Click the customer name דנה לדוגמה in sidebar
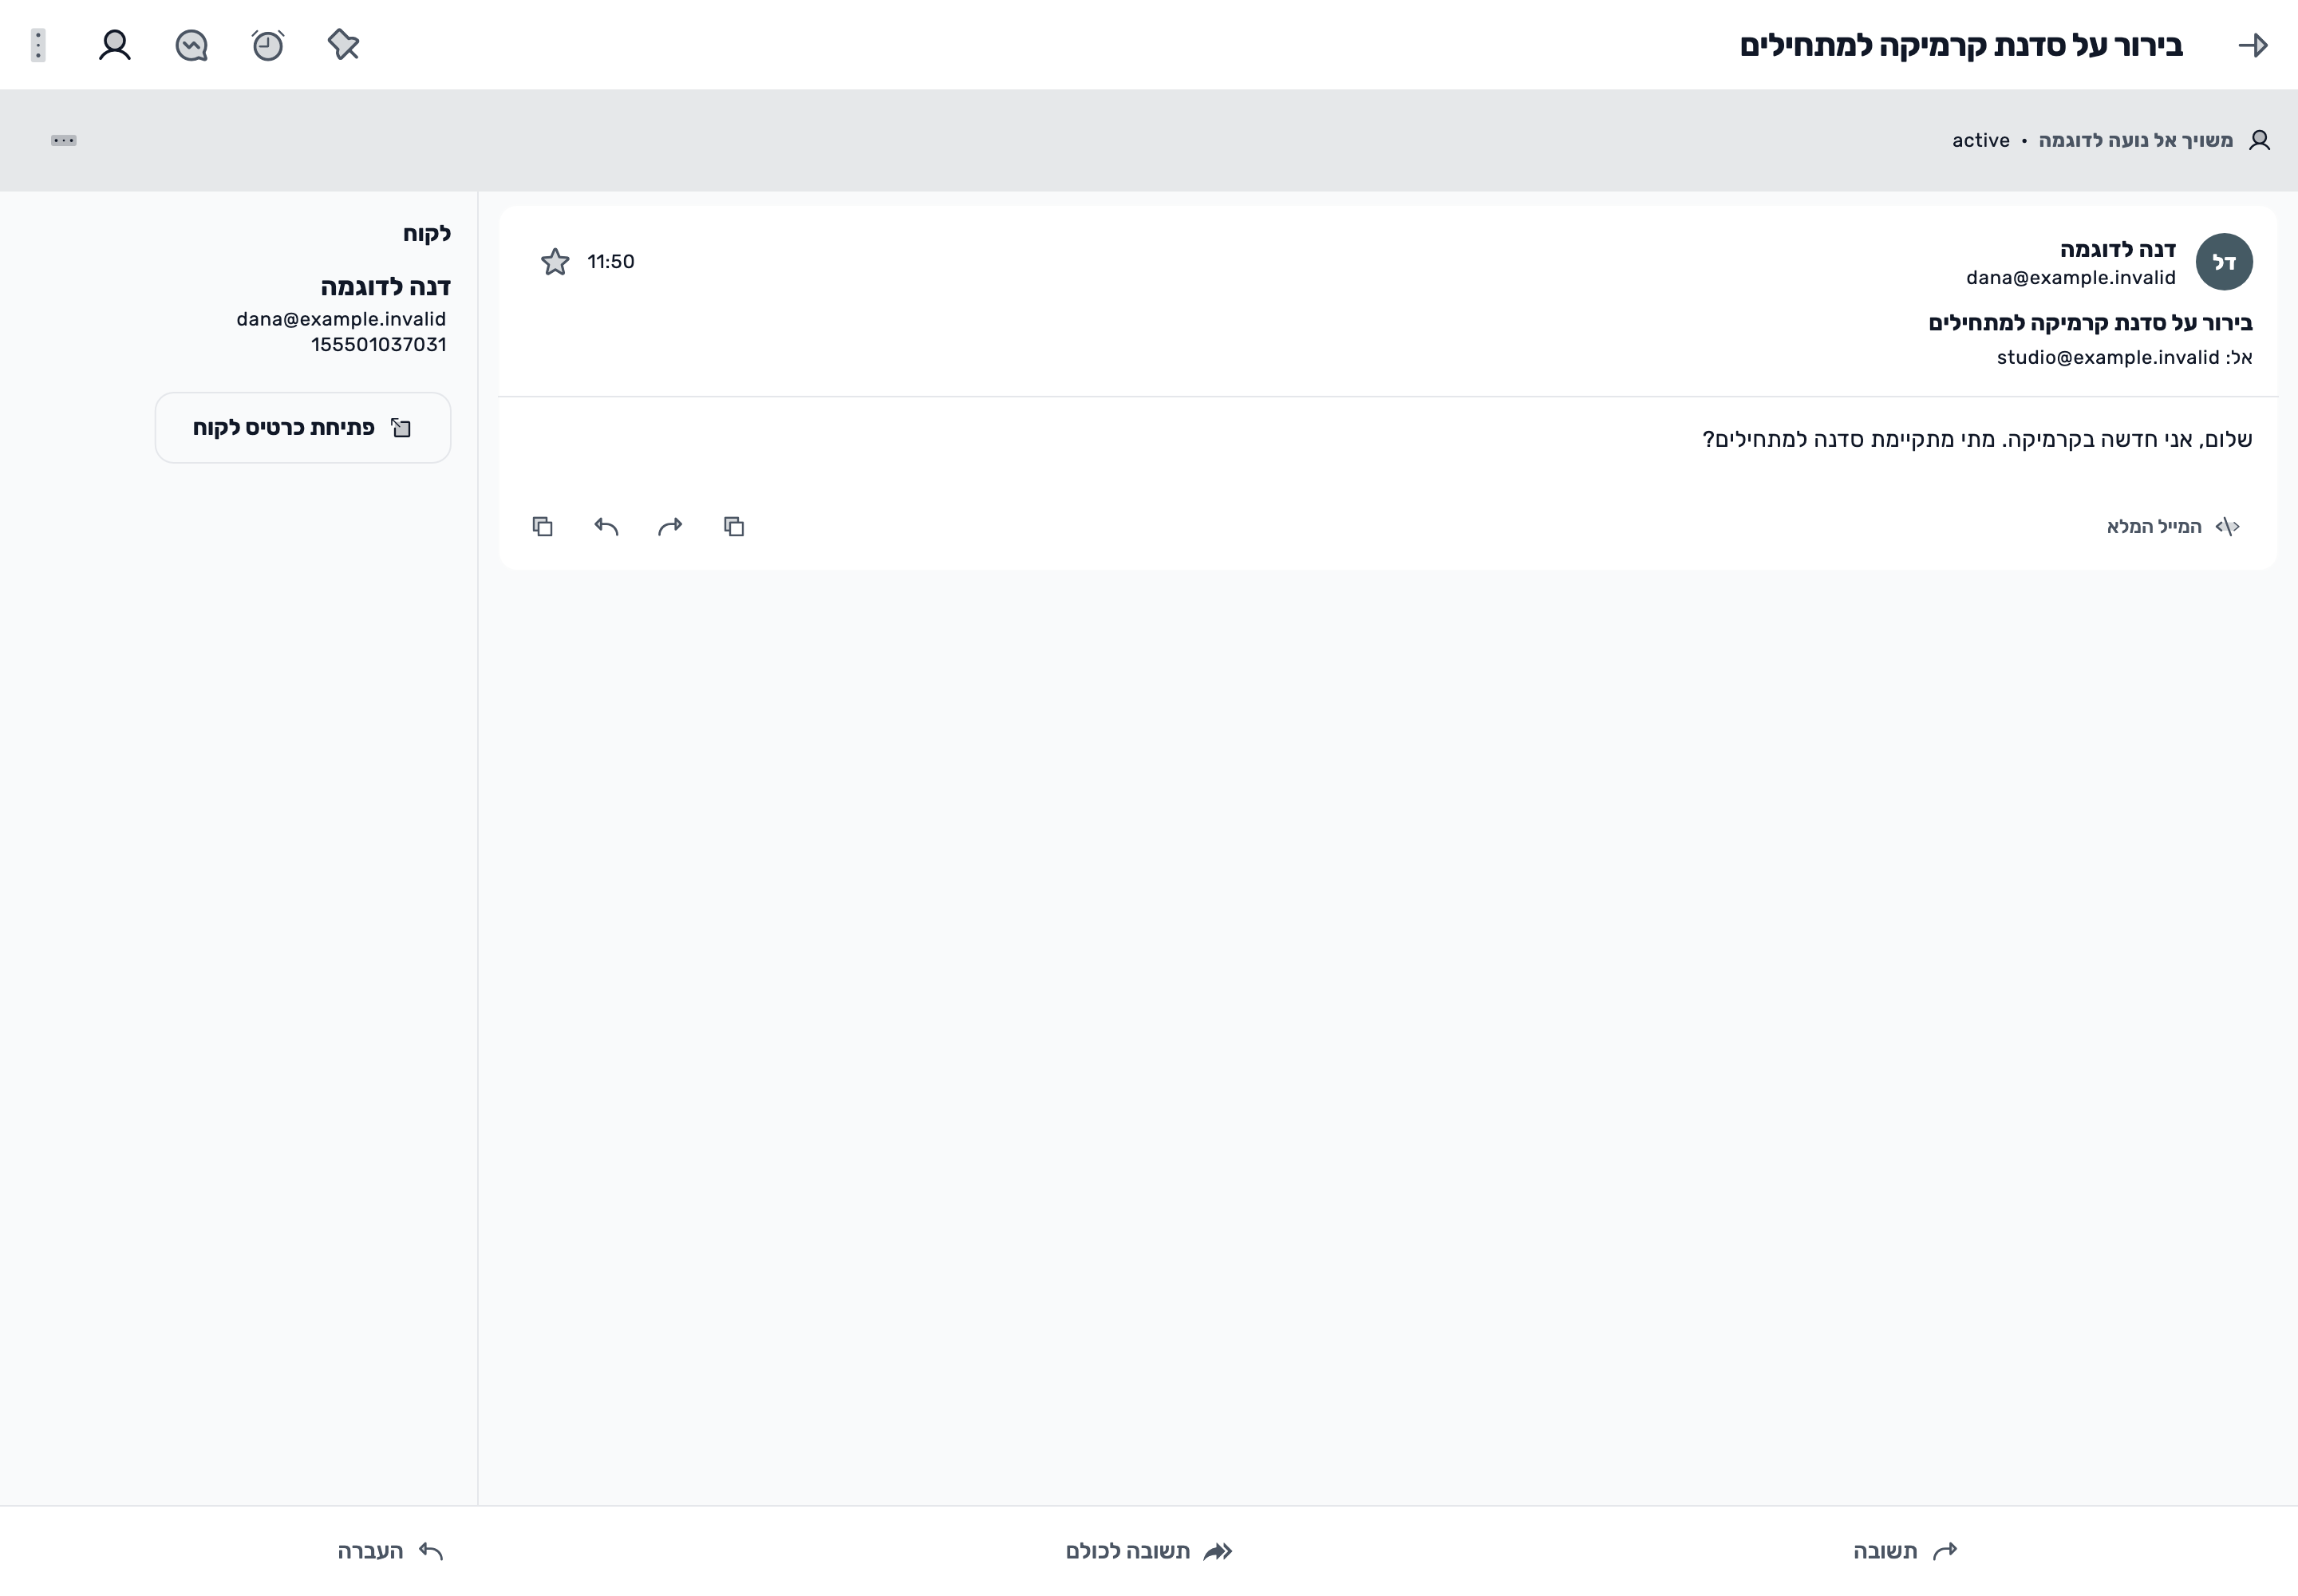The image size is (2298, 1596). (385, 287)
